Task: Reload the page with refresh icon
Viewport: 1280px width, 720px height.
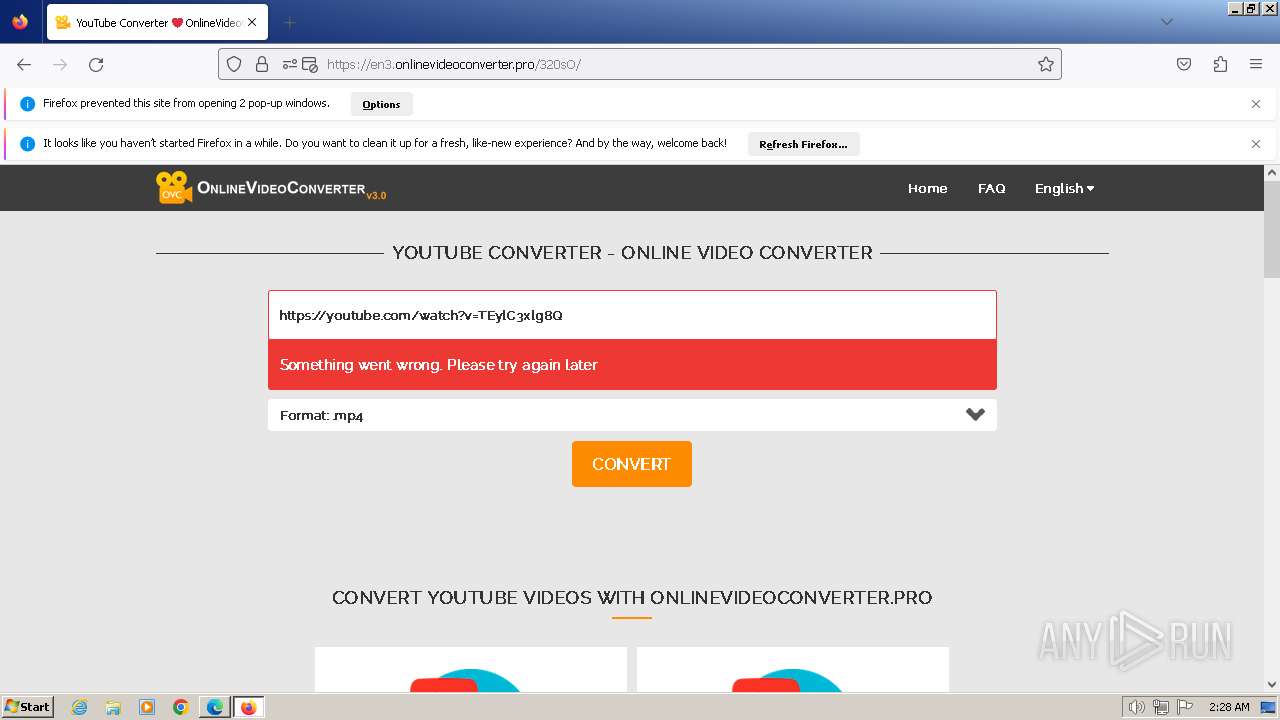Action: click(x=96, y=64)
